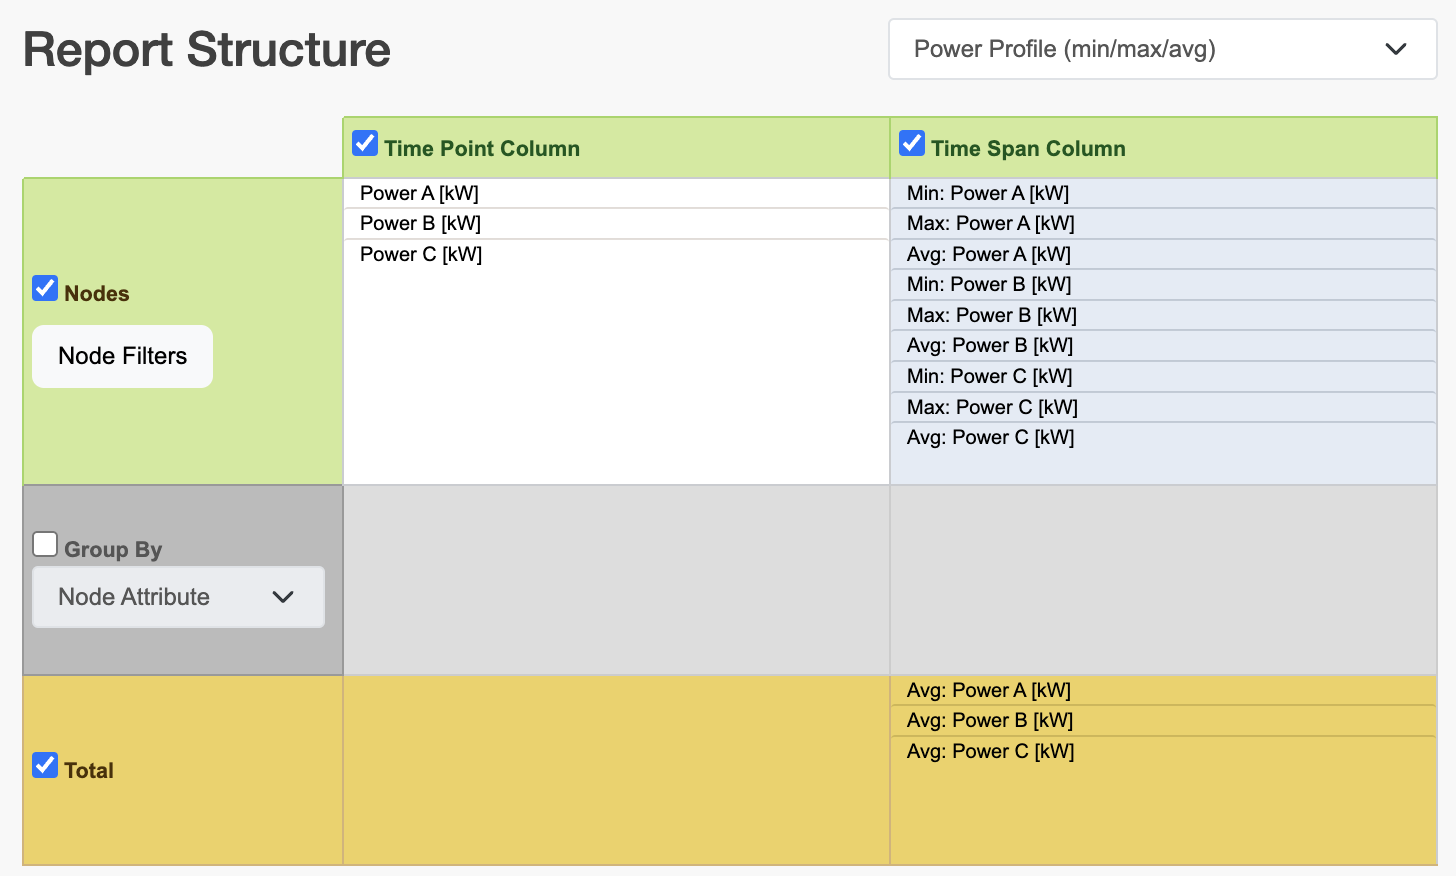Expand the Node Attribute dropdown

click(178, 597)
